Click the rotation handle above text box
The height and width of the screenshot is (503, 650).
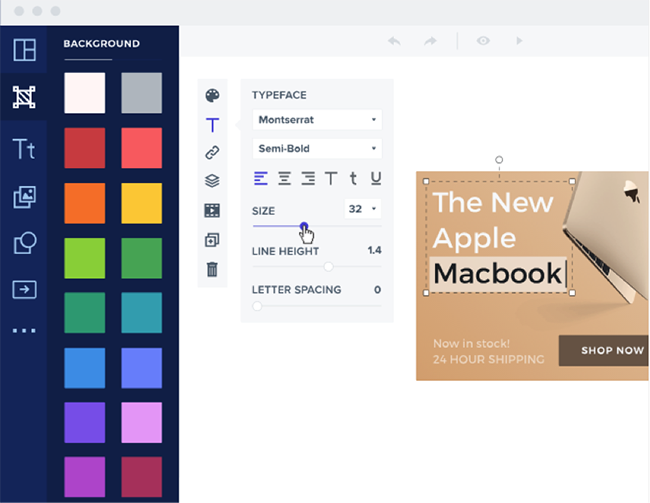pos(499,160)
